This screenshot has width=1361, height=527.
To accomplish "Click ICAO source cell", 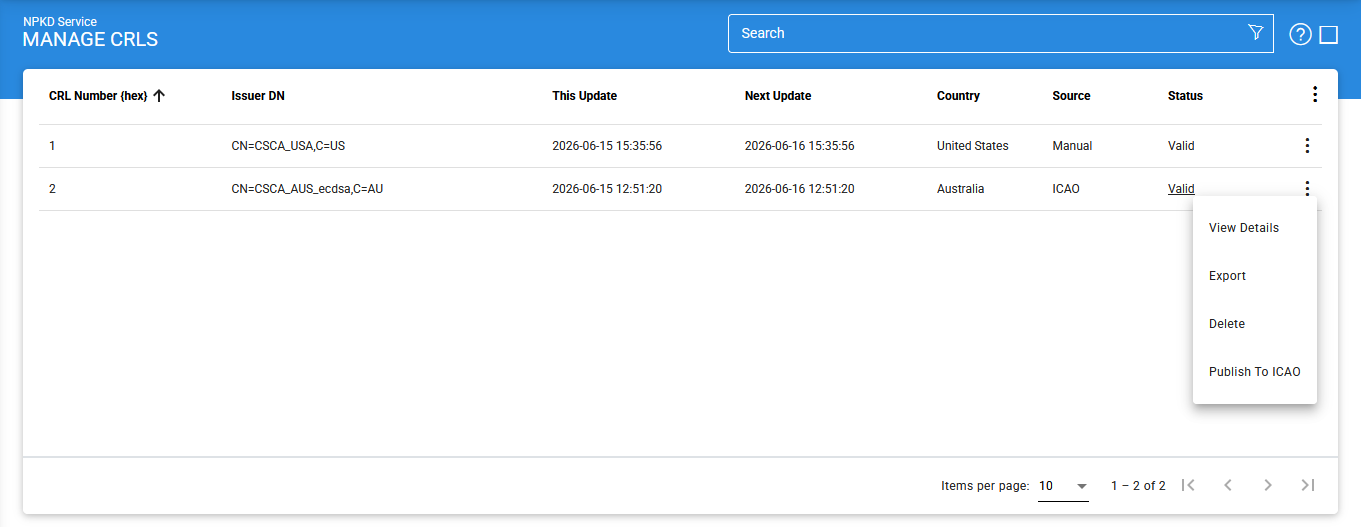I will (x=1066, y=188).
